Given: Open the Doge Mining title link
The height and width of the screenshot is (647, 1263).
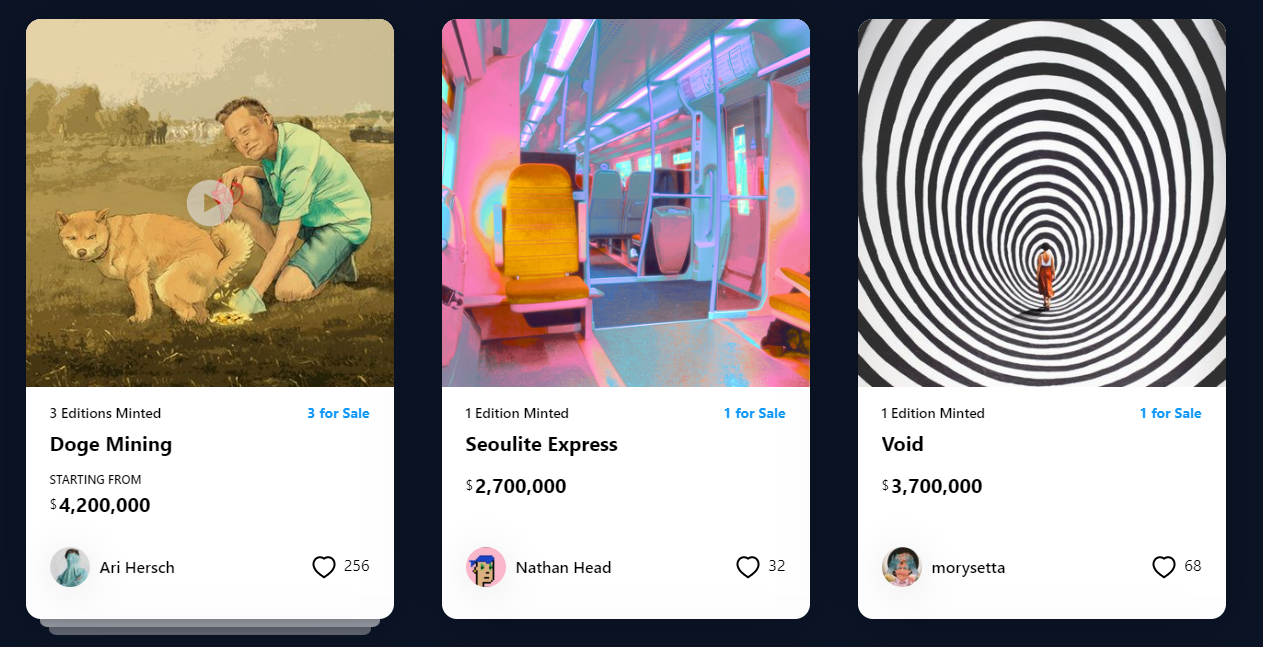Looking at the screenshot, I should tap(111, 444).
